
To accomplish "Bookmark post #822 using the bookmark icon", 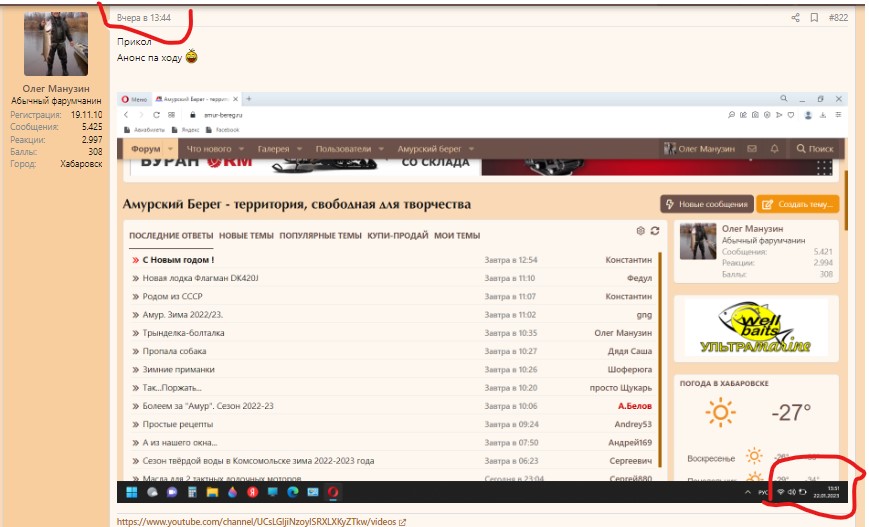I will [814, 17].
